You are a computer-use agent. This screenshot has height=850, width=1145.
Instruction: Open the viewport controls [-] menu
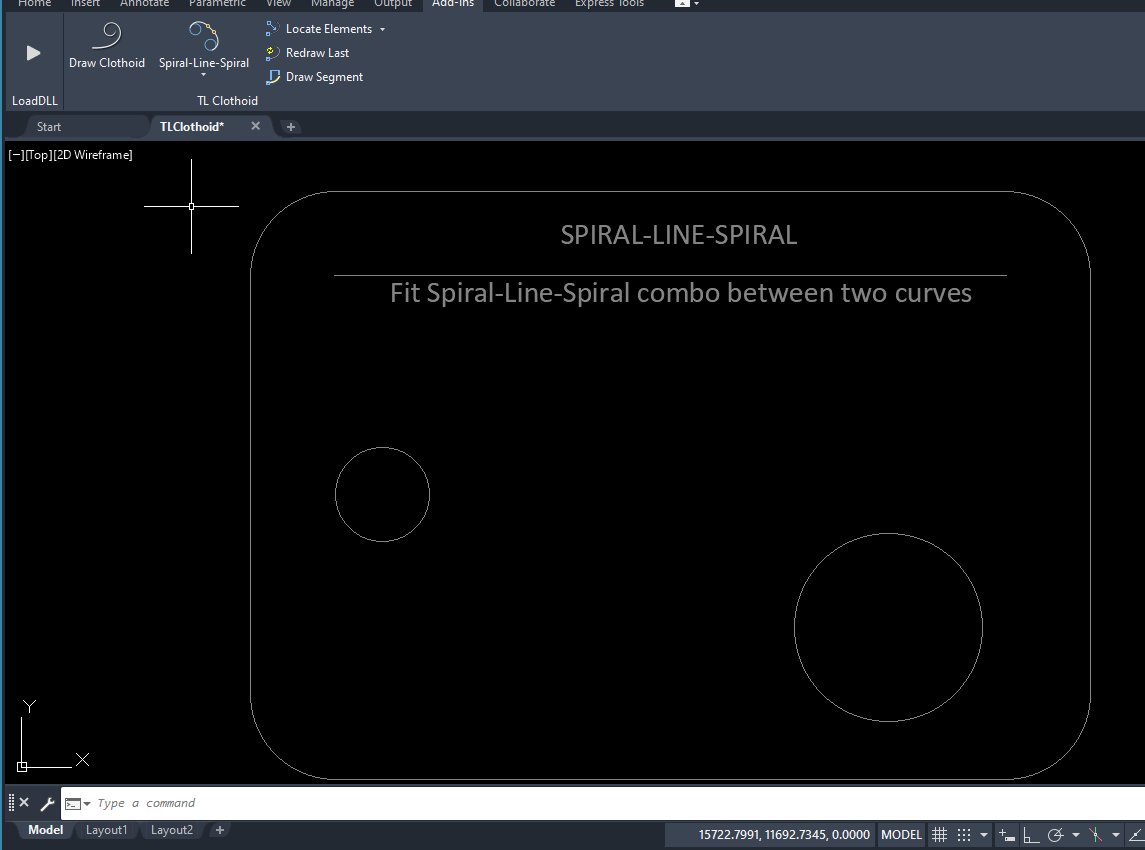(x=15, y=155)
